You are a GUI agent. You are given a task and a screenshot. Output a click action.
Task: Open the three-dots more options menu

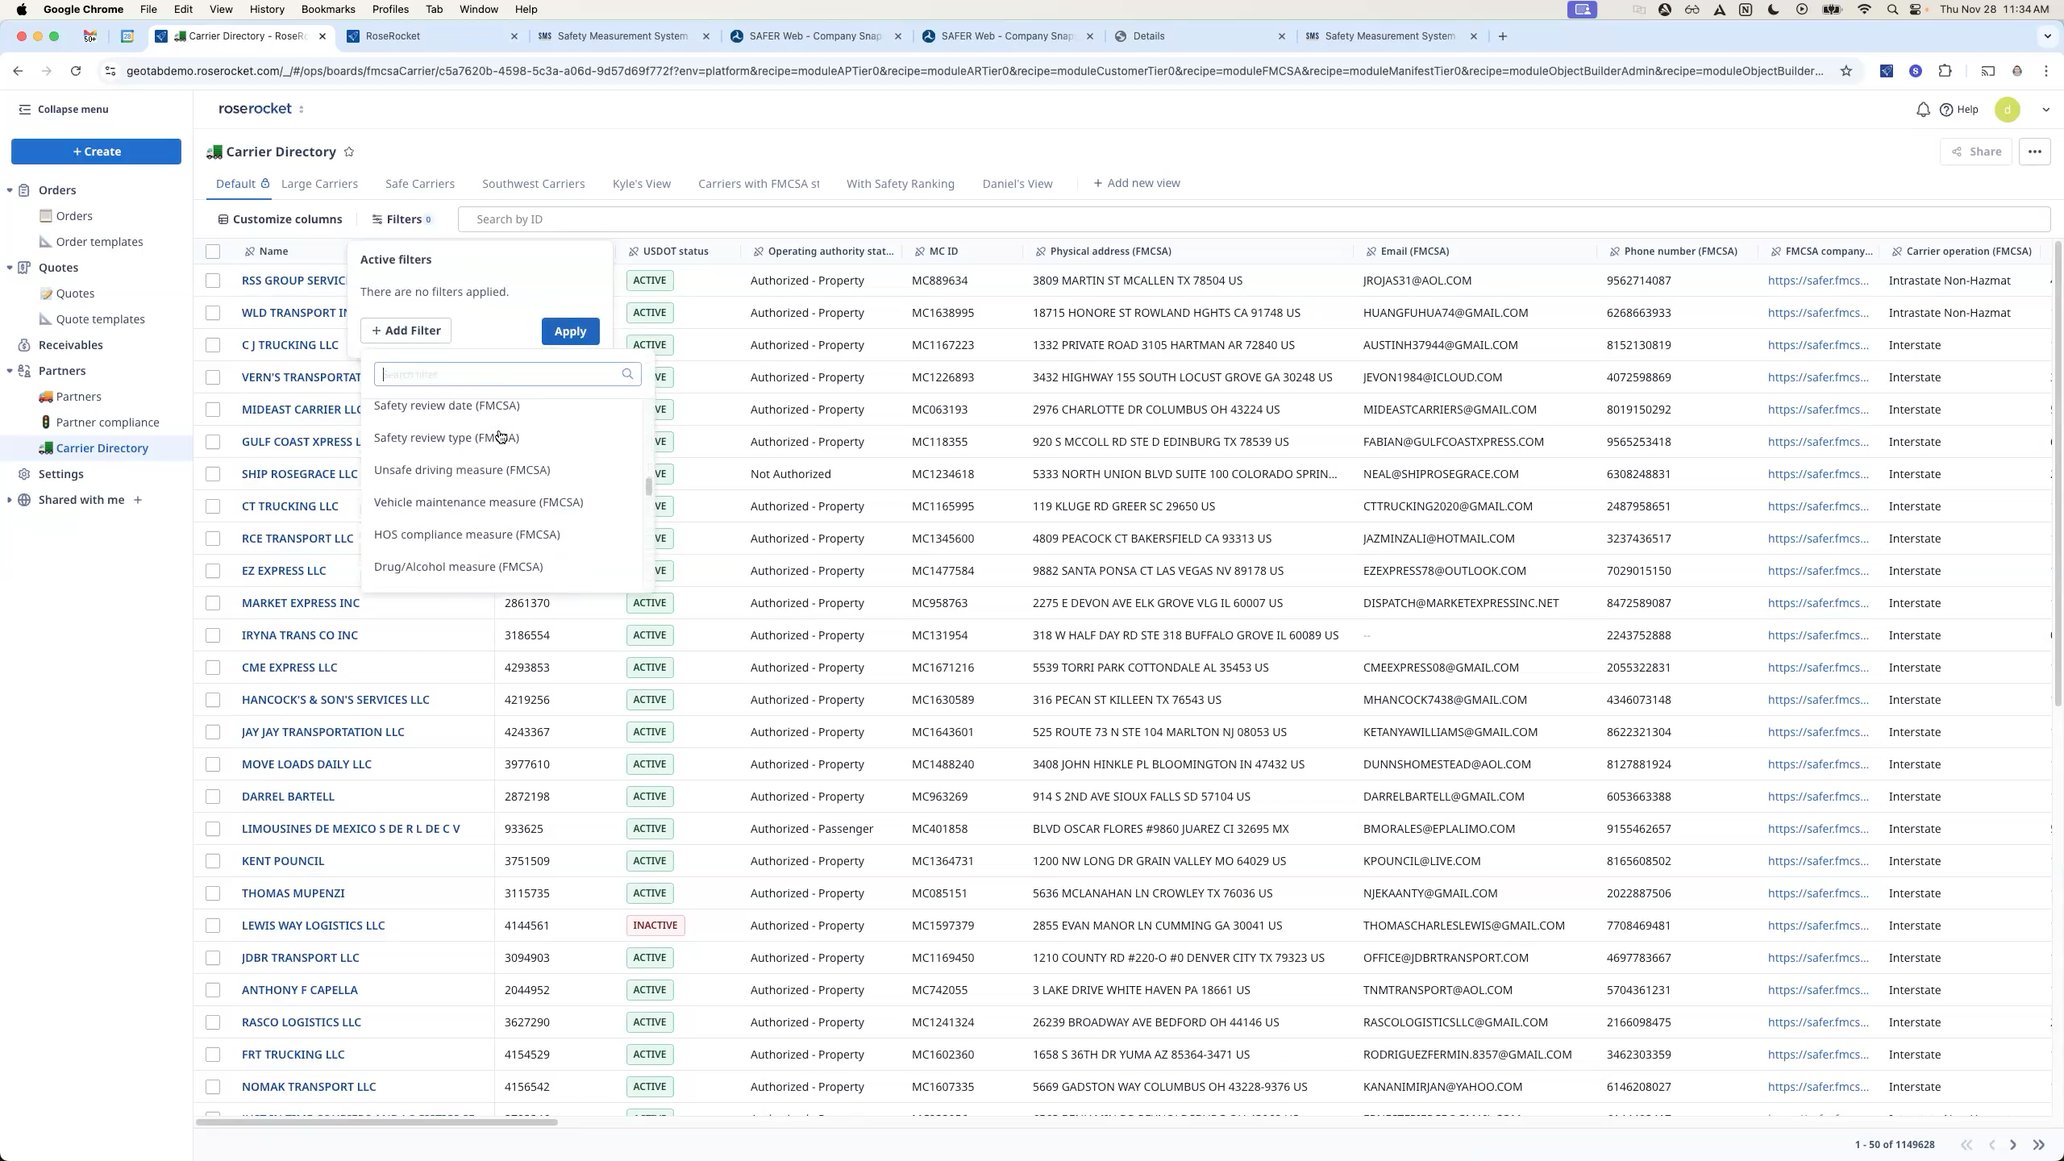tap(2034, 152)
